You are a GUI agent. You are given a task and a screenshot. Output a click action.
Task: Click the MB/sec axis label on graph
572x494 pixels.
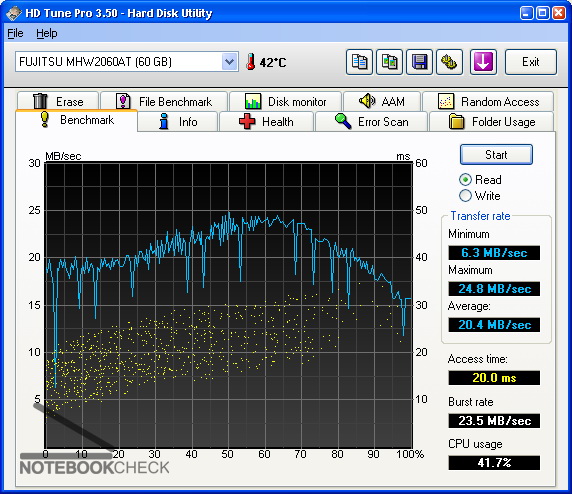[63, 156]
